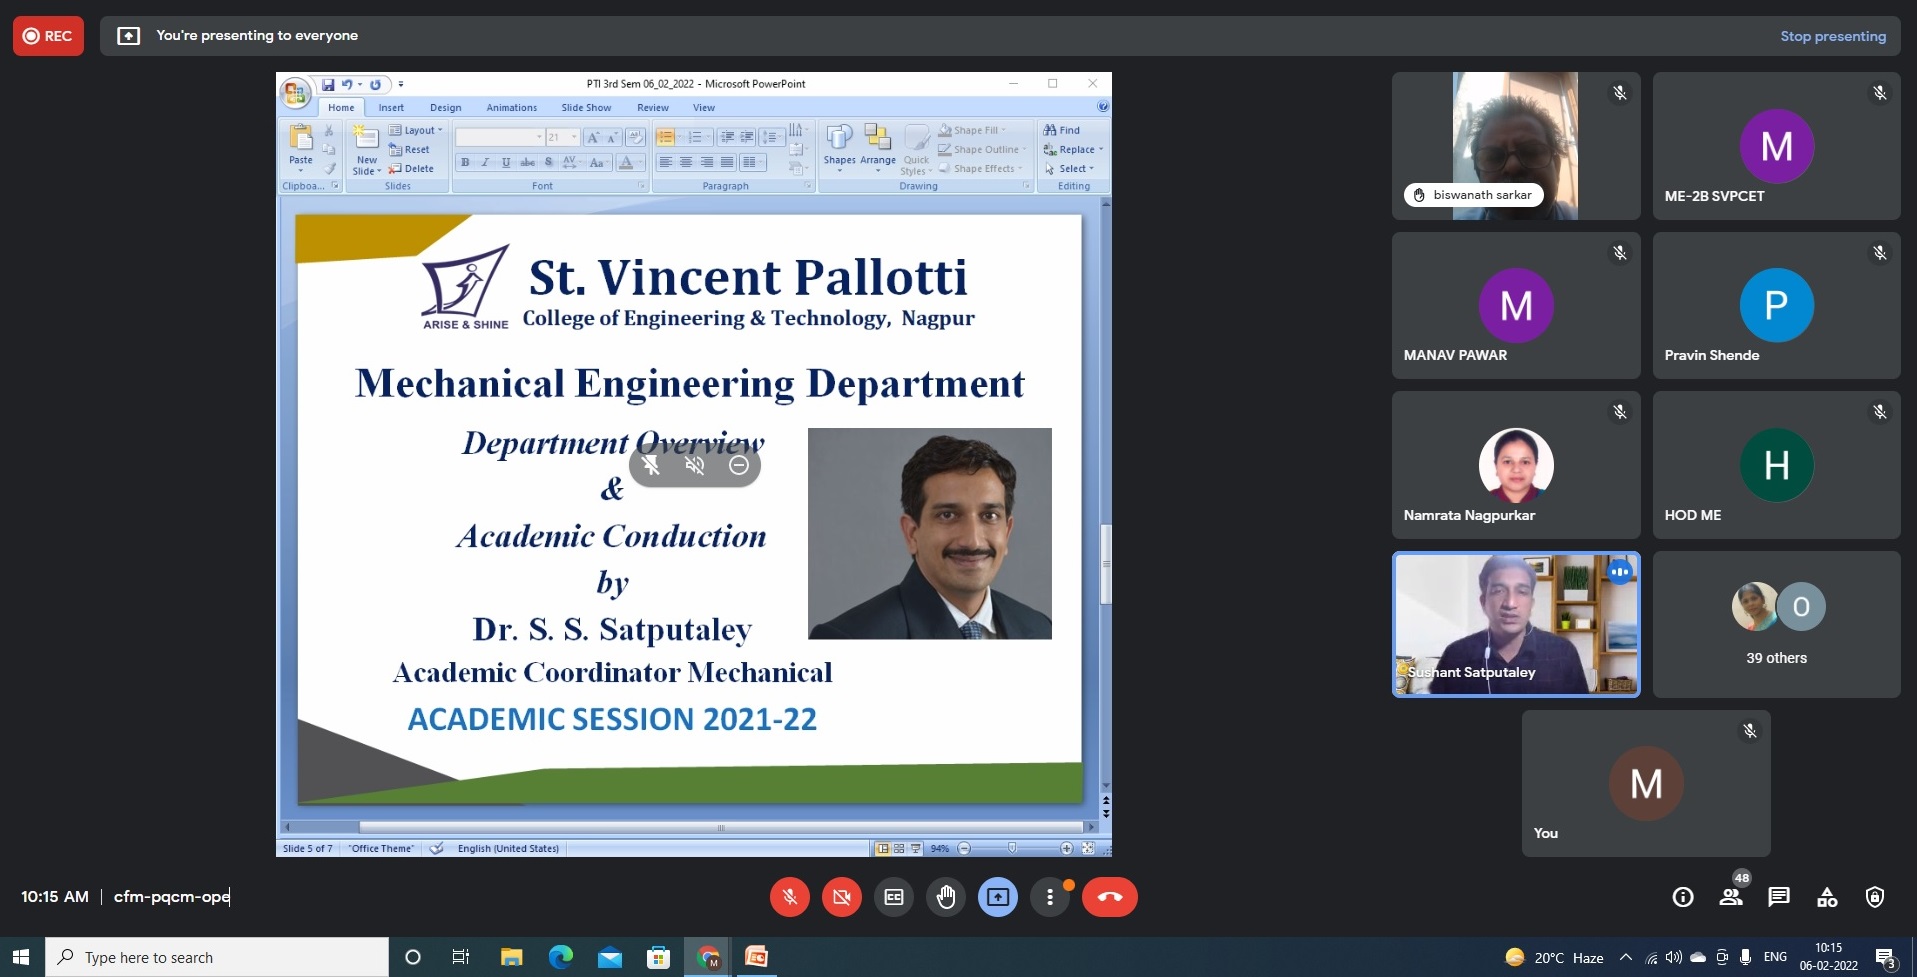The height and width of the screenshot is (977, 1917).
Task: Open more options three-dot menu
Action: [1050, 897]
